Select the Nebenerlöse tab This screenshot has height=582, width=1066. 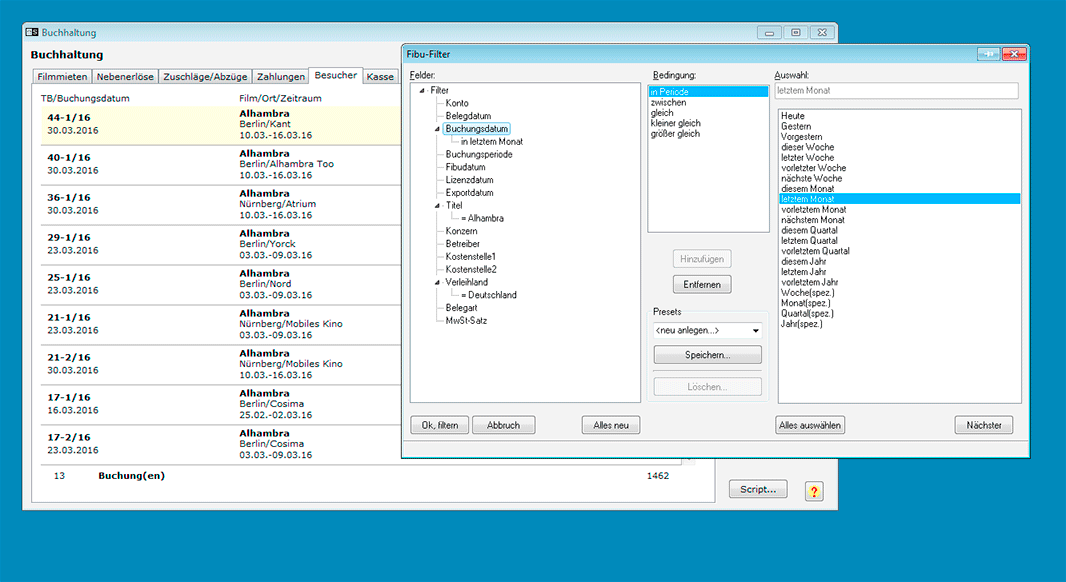pos(126,77)
